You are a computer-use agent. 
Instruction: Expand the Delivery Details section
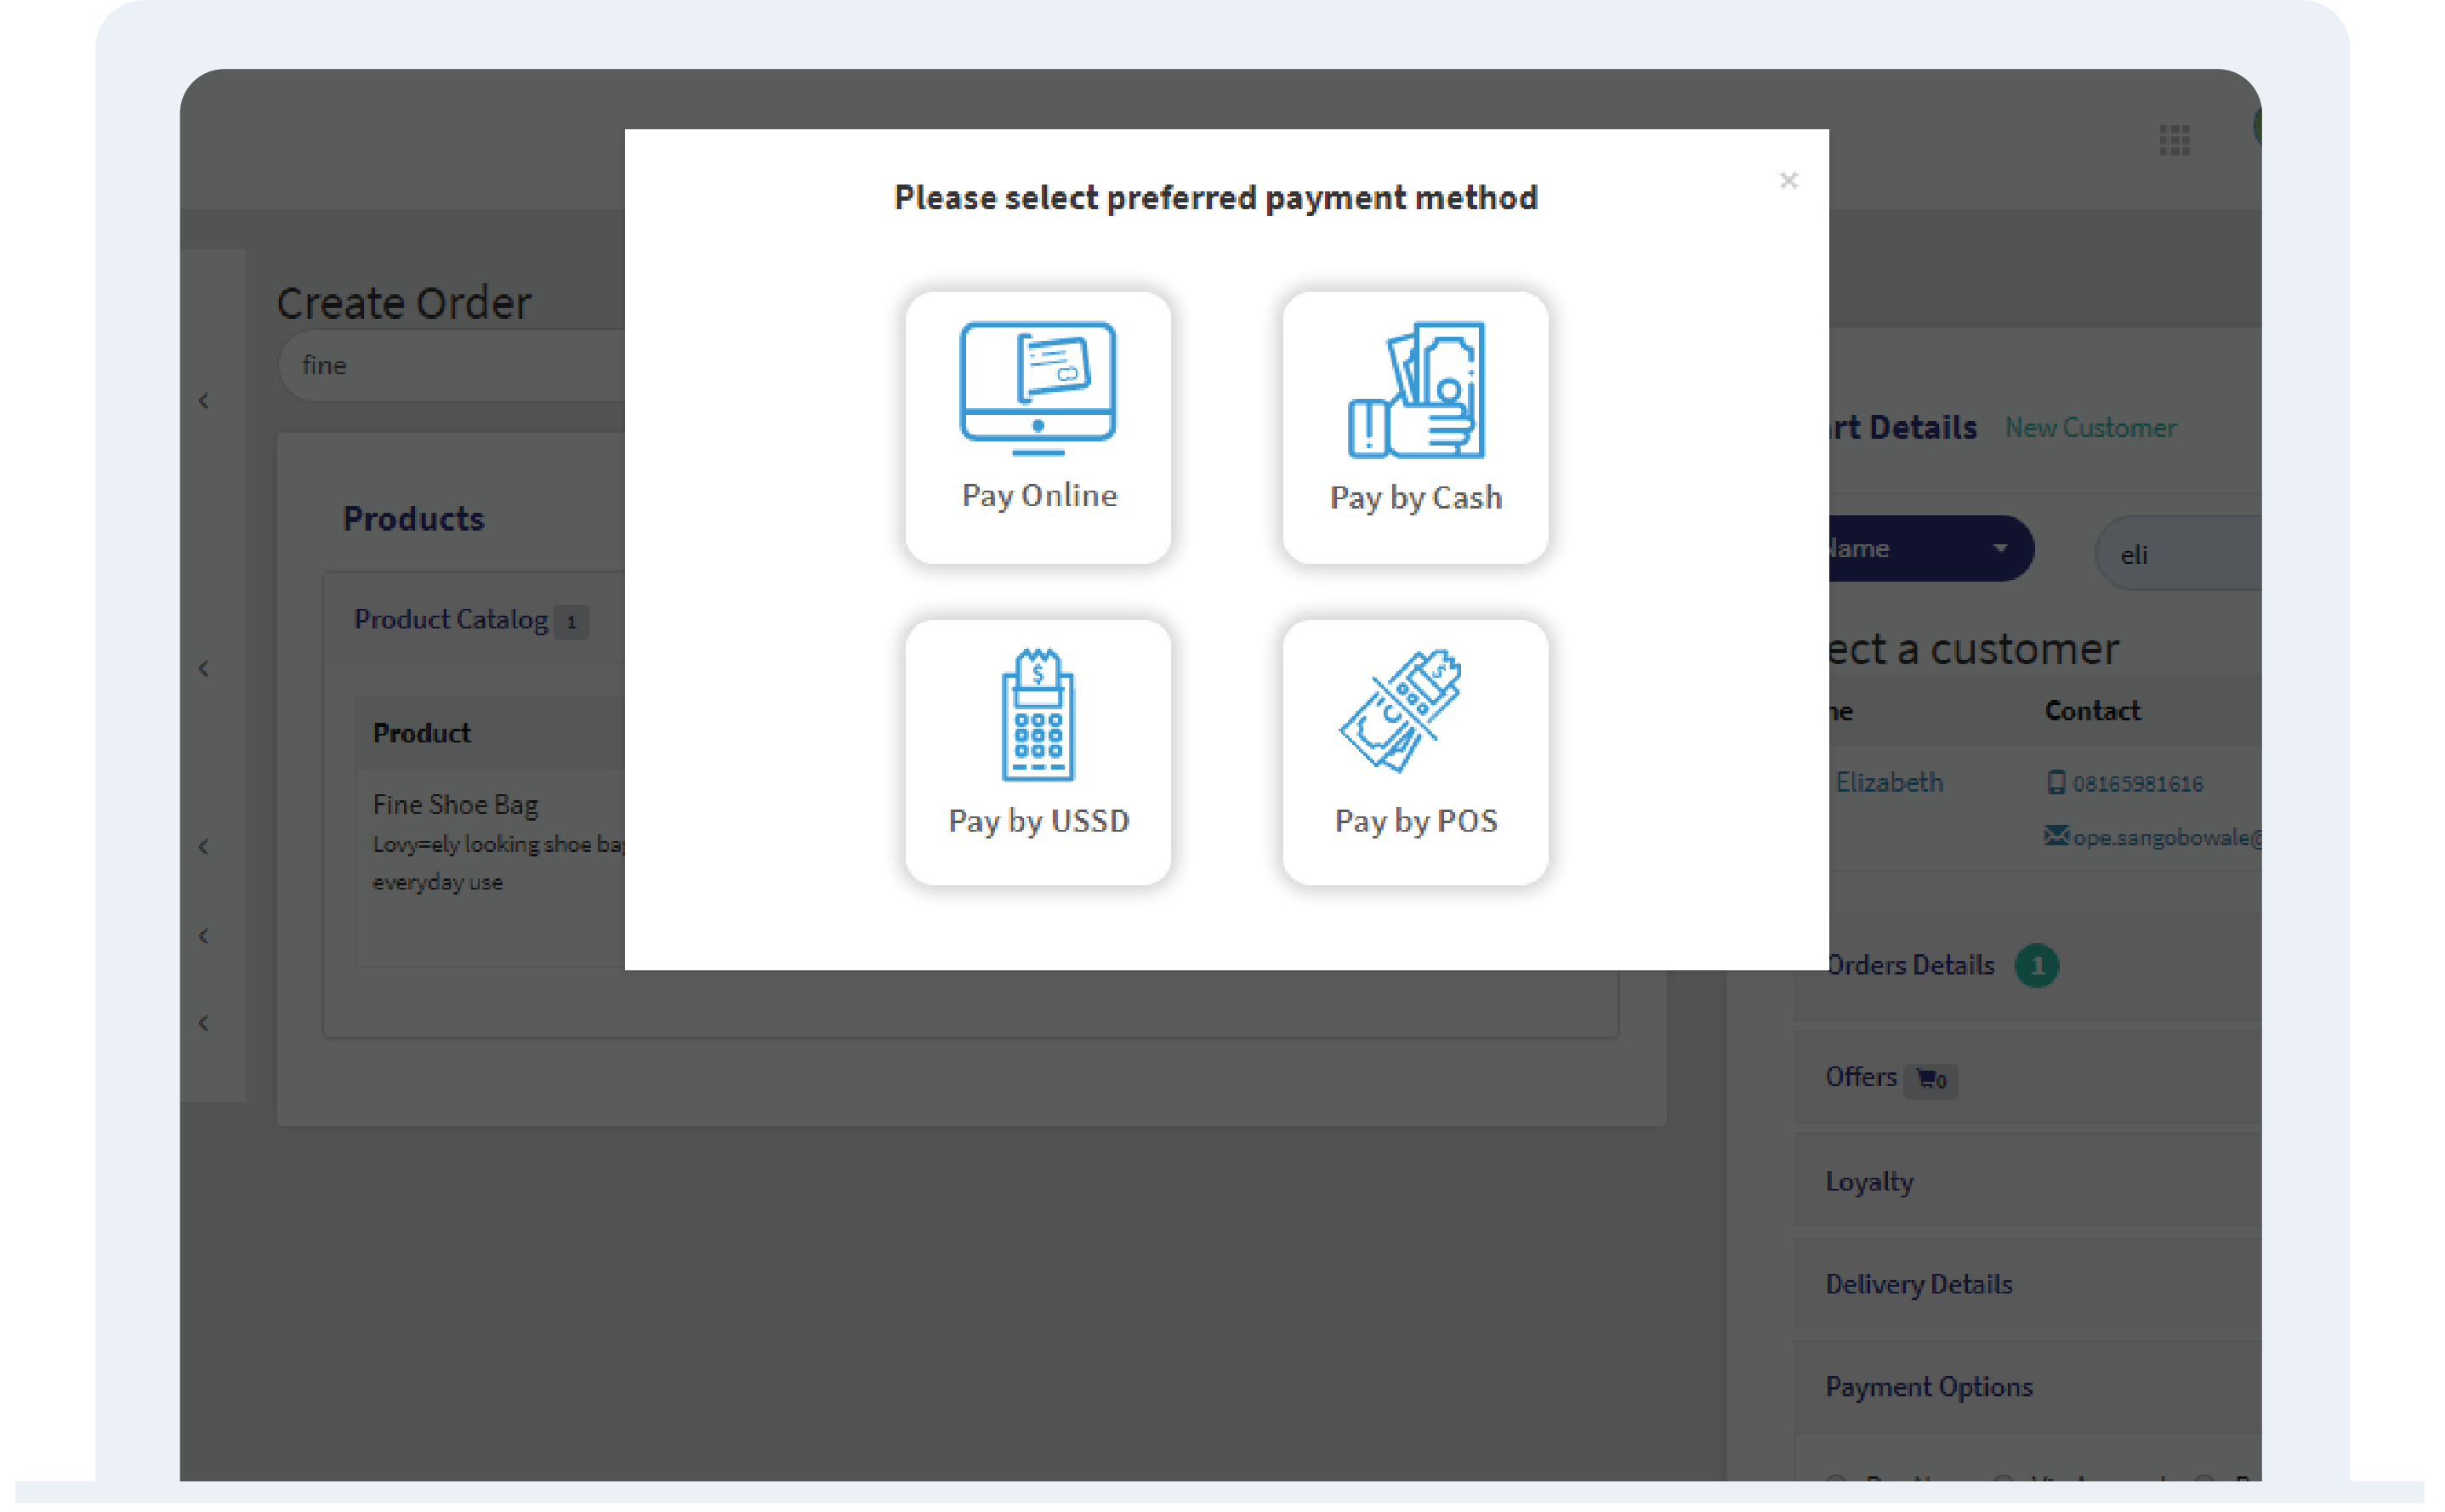tap(2027, 1285)
